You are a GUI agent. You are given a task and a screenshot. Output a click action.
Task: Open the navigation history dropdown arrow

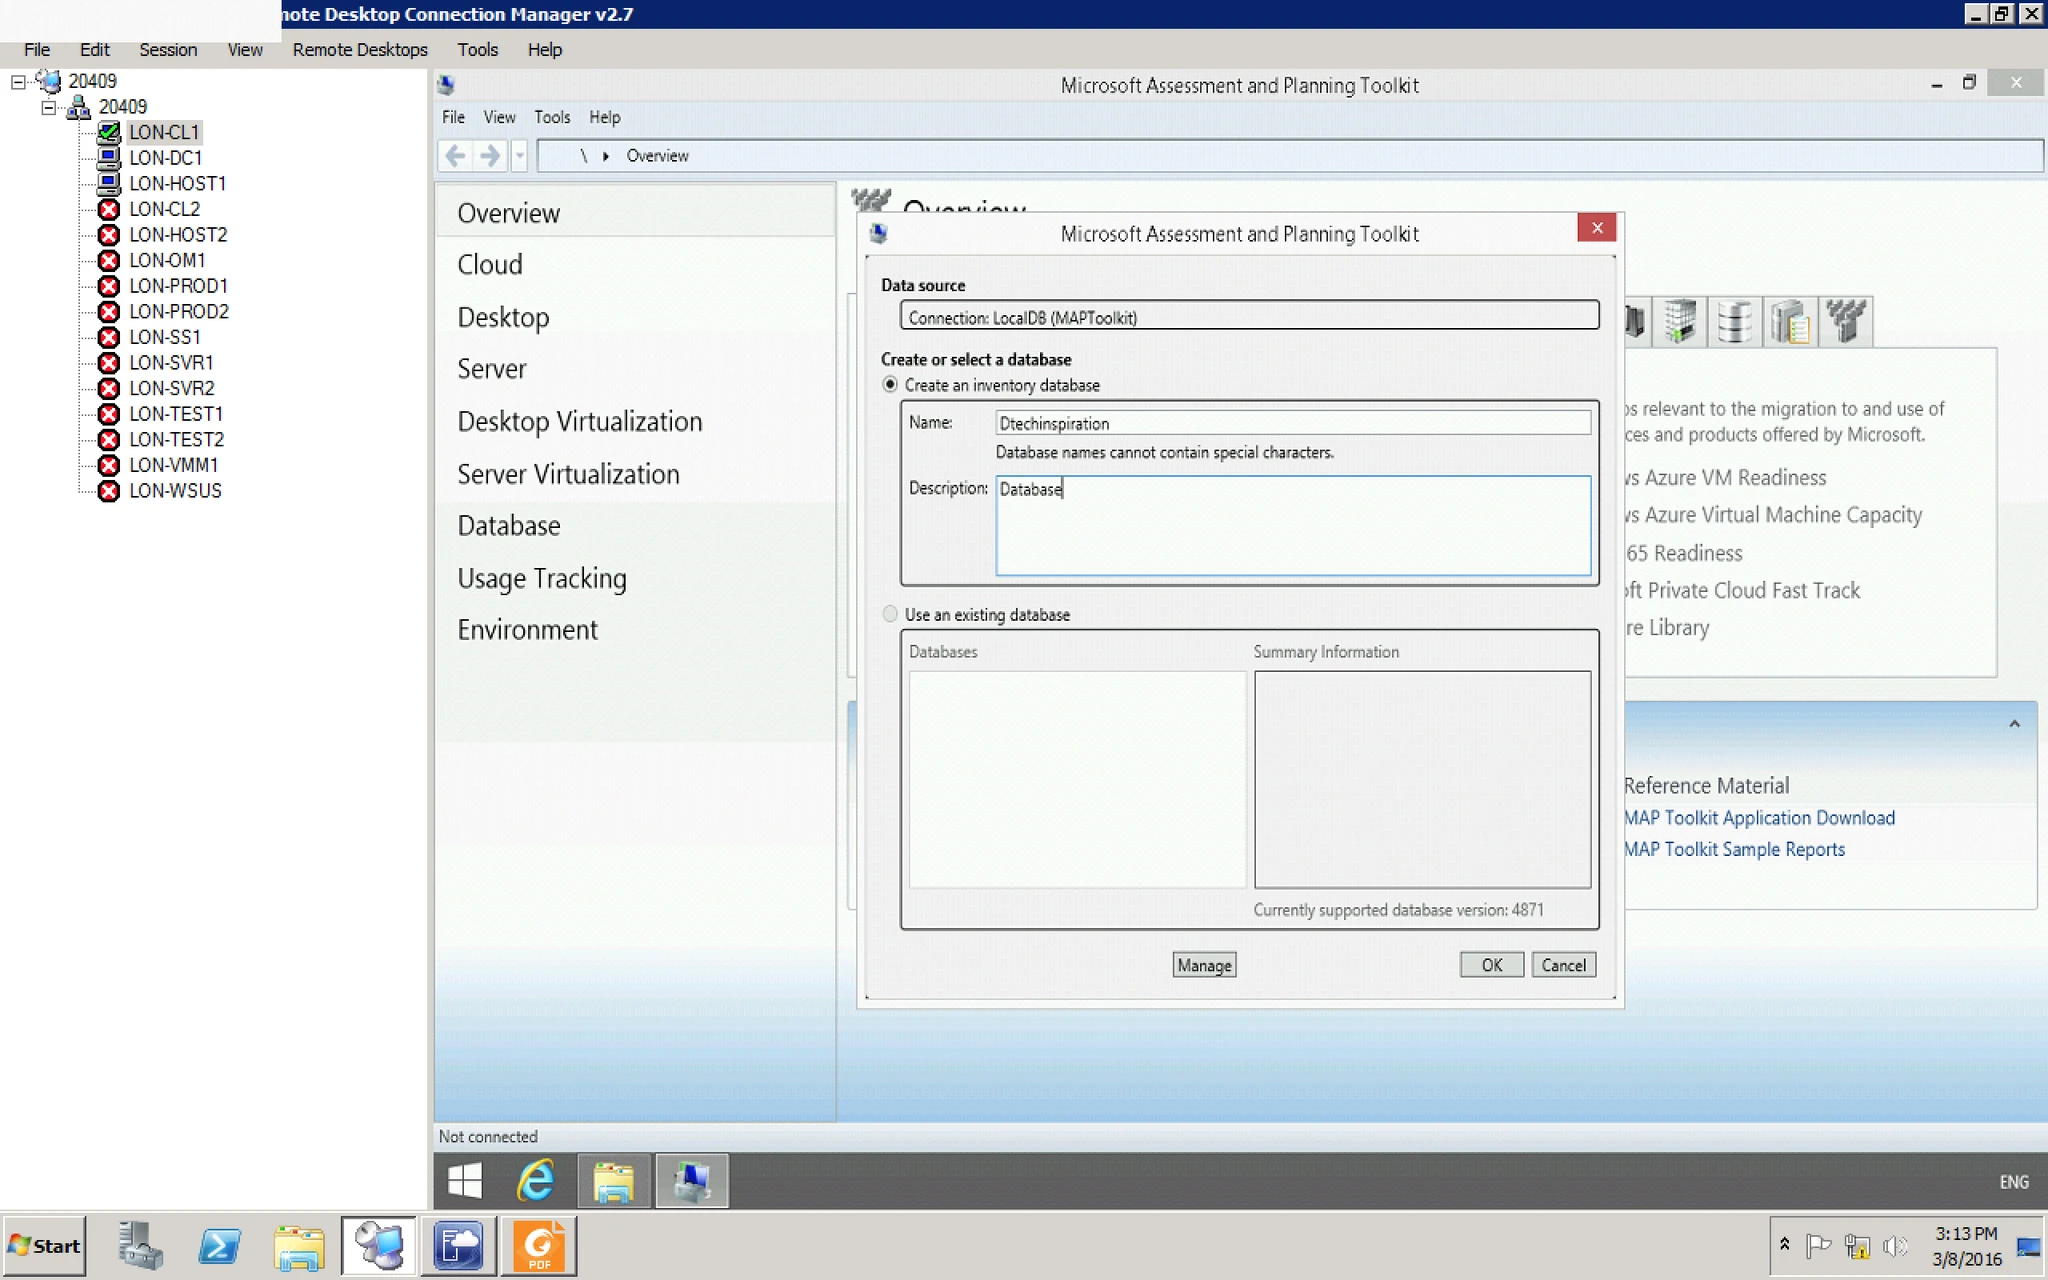point(519,156)
